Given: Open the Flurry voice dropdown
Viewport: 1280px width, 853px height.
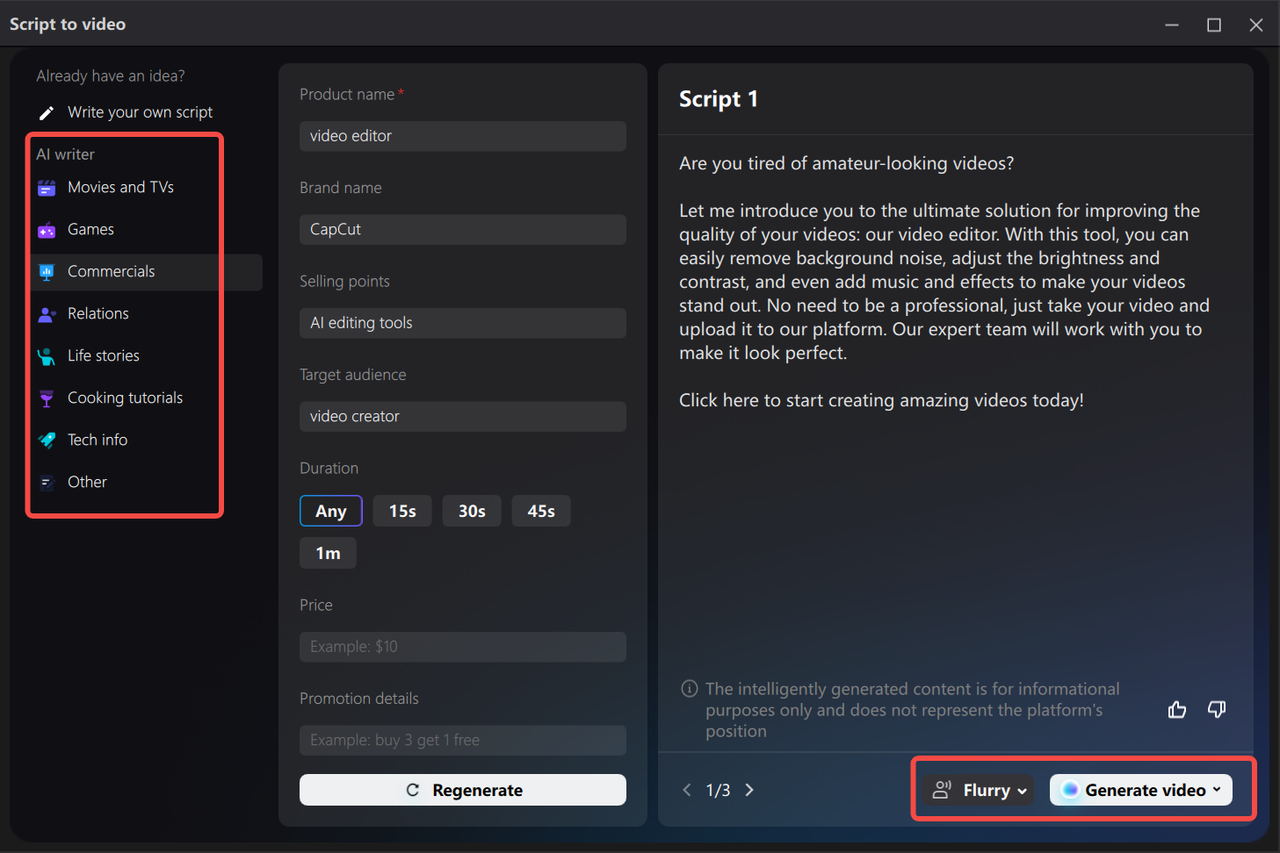Looking at the screenshot, I should point(978,789).
